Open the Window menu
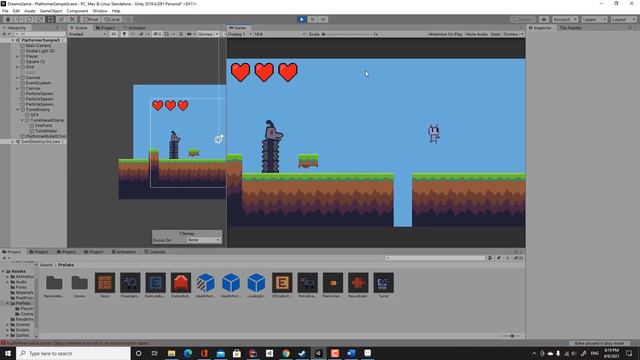The image size is (640, 360). click(x=100, y=11)
